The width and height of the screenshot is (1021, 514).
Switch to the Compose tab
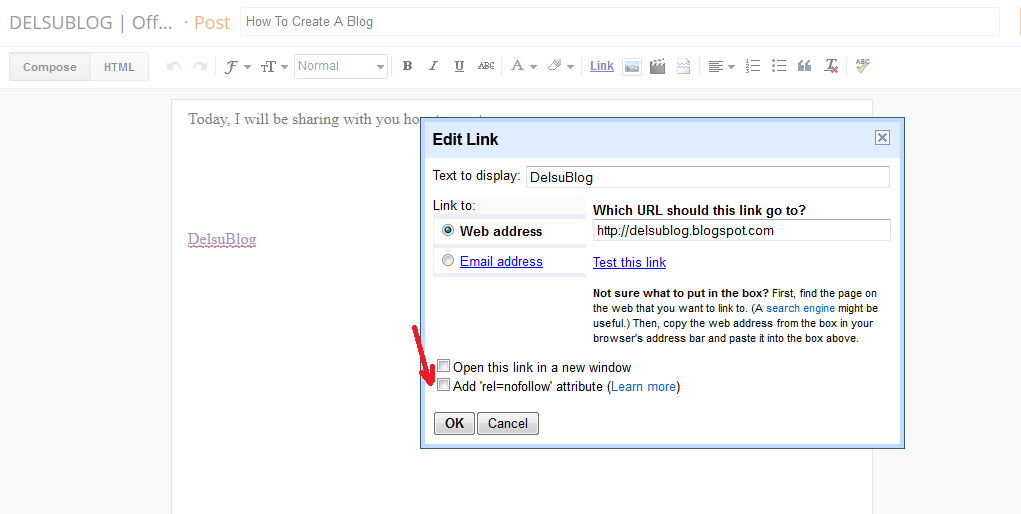(x=50, y=67)
